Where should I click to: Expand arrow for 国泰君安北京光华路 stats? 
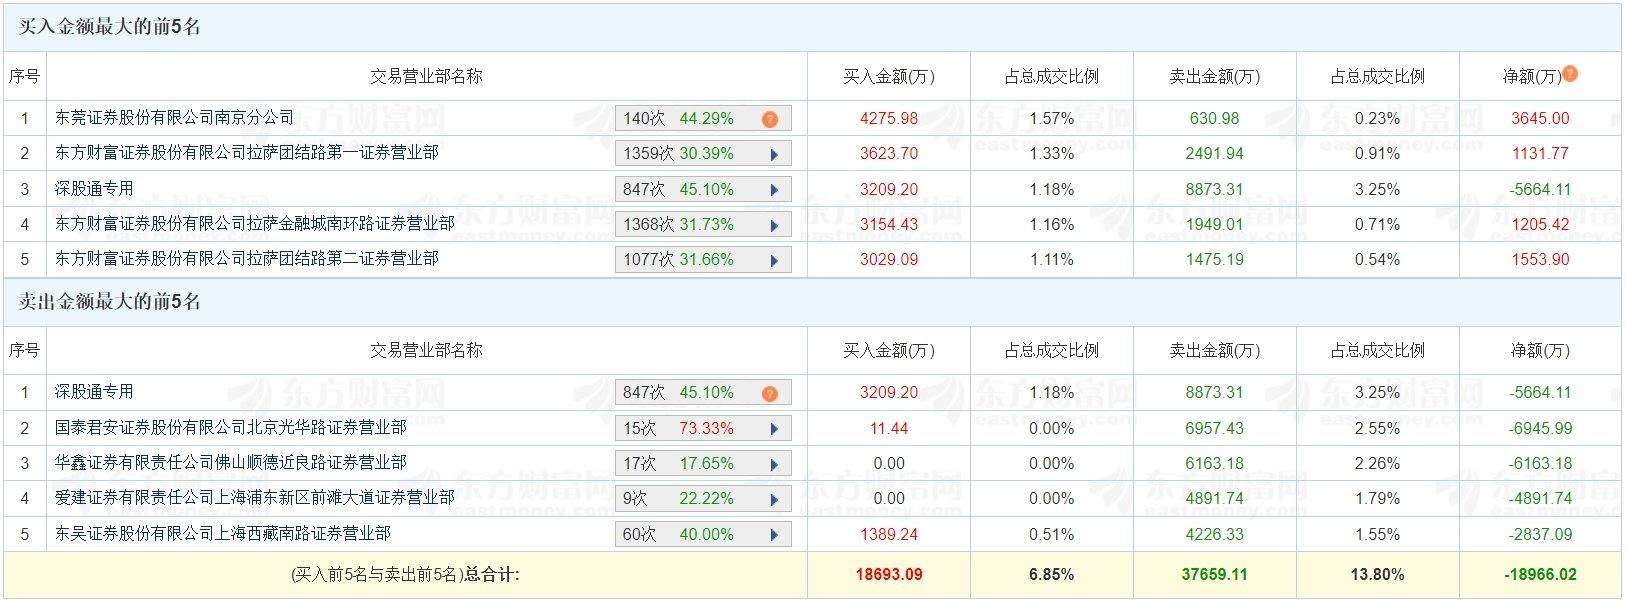[x=774, y=429]
